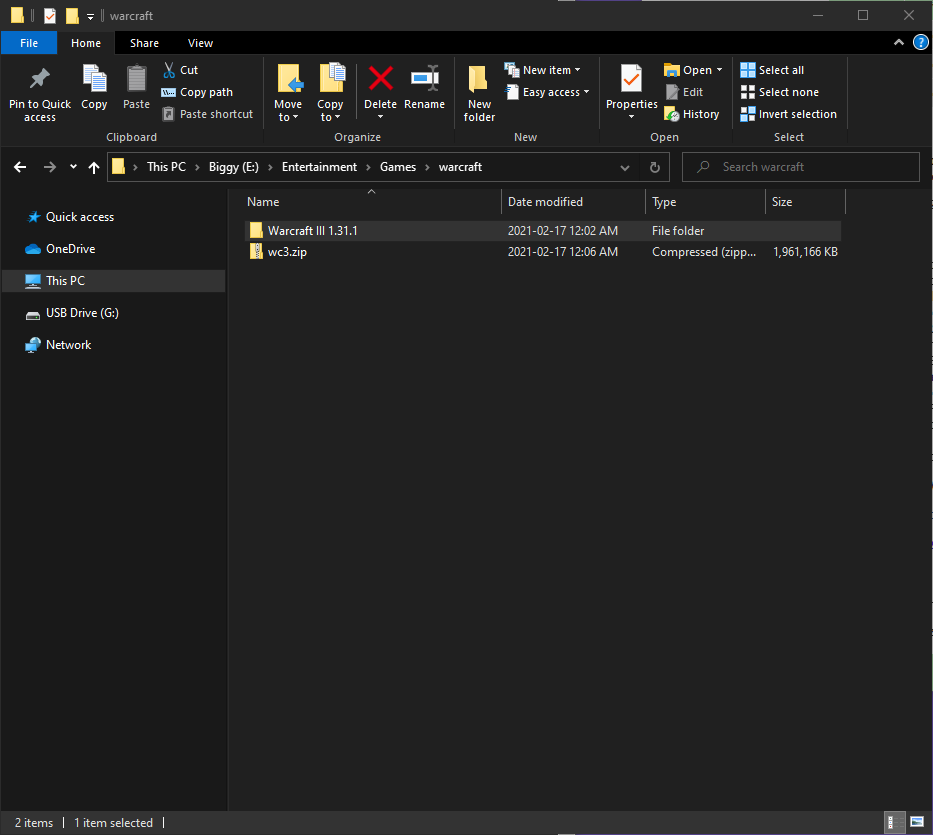Click Biggy (E:) in address breadcrumb

point(233,167)
